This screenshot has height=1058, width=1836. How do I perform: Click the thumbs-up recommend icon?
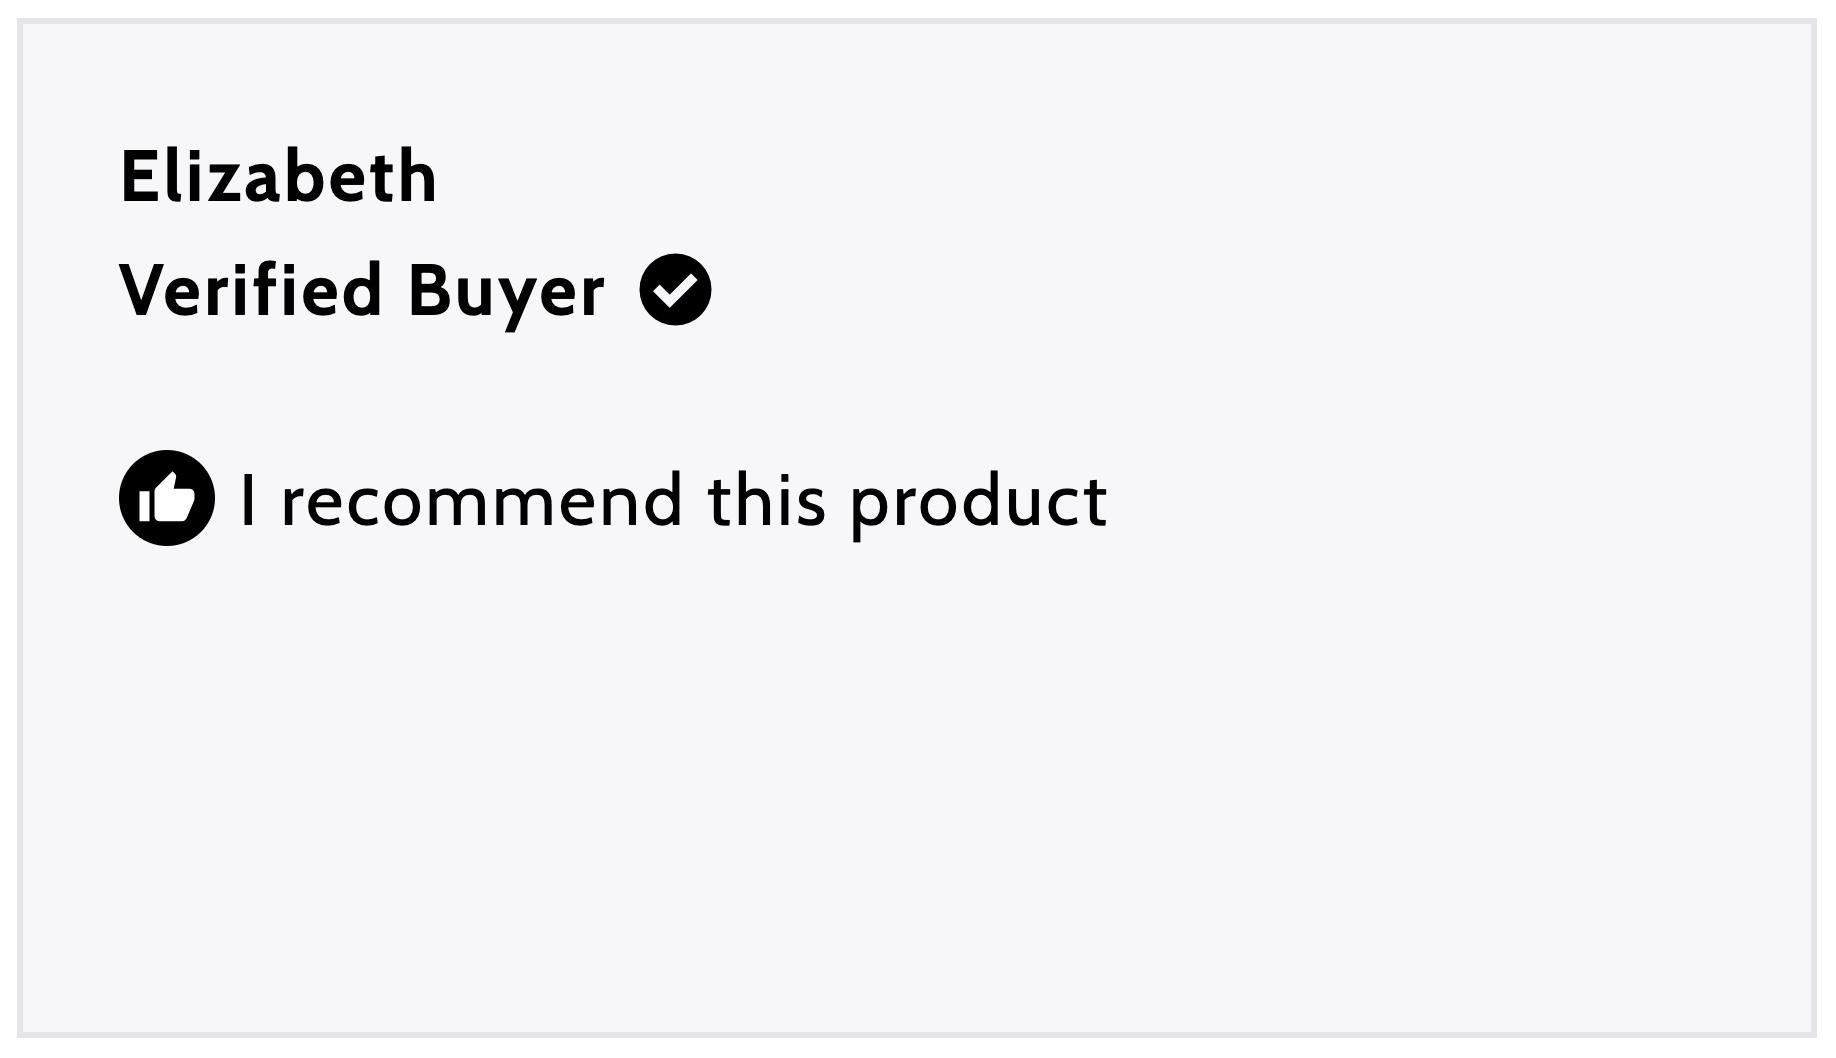(167, 498)
